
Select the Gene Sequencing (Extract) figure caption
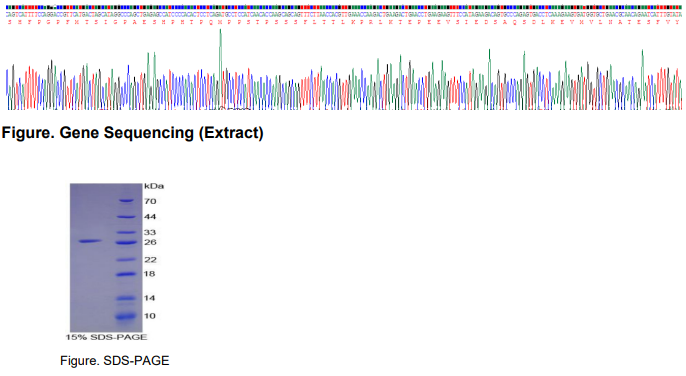coord(133,133)
